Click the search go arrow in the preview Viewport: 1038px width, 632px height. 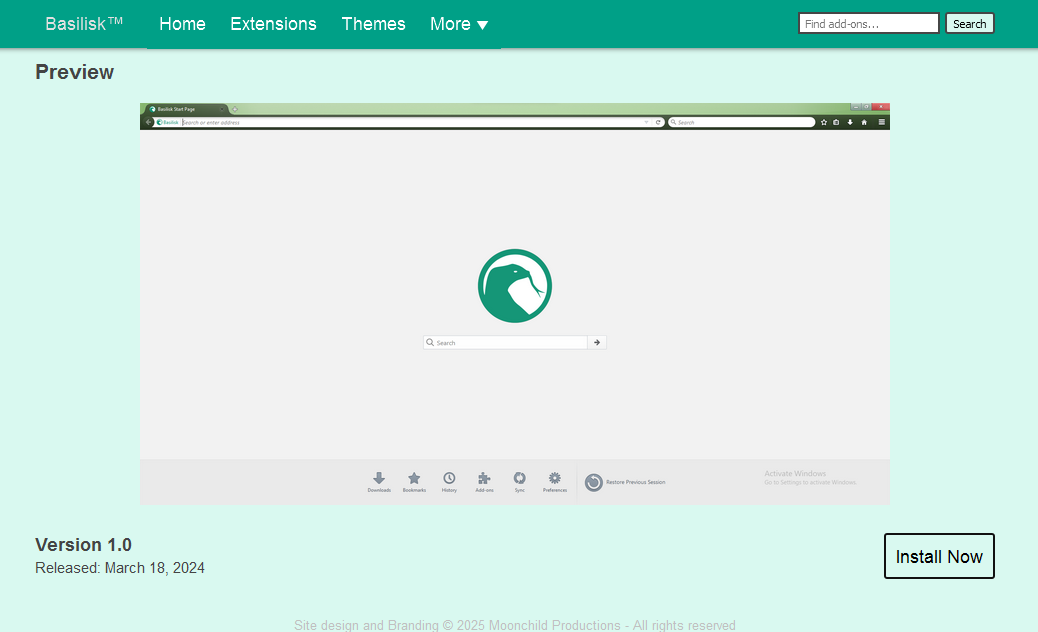[x=596, y=342]
